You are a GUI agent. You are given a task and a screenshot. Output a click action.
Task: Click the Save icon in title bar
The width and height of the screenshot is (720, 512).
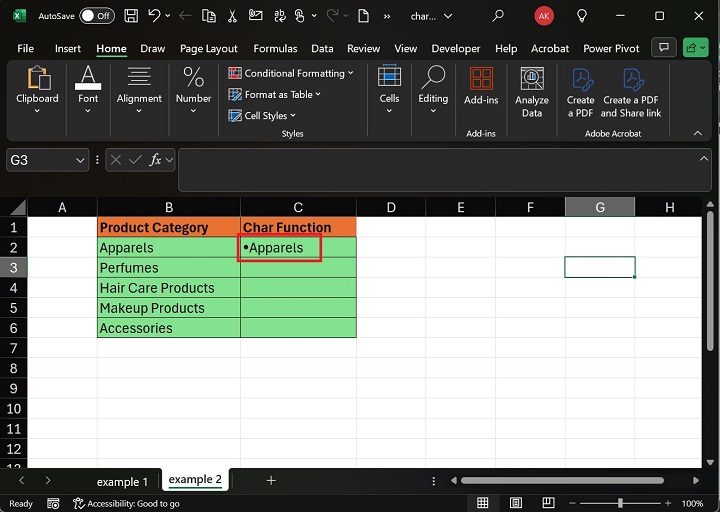pos(129,16)
